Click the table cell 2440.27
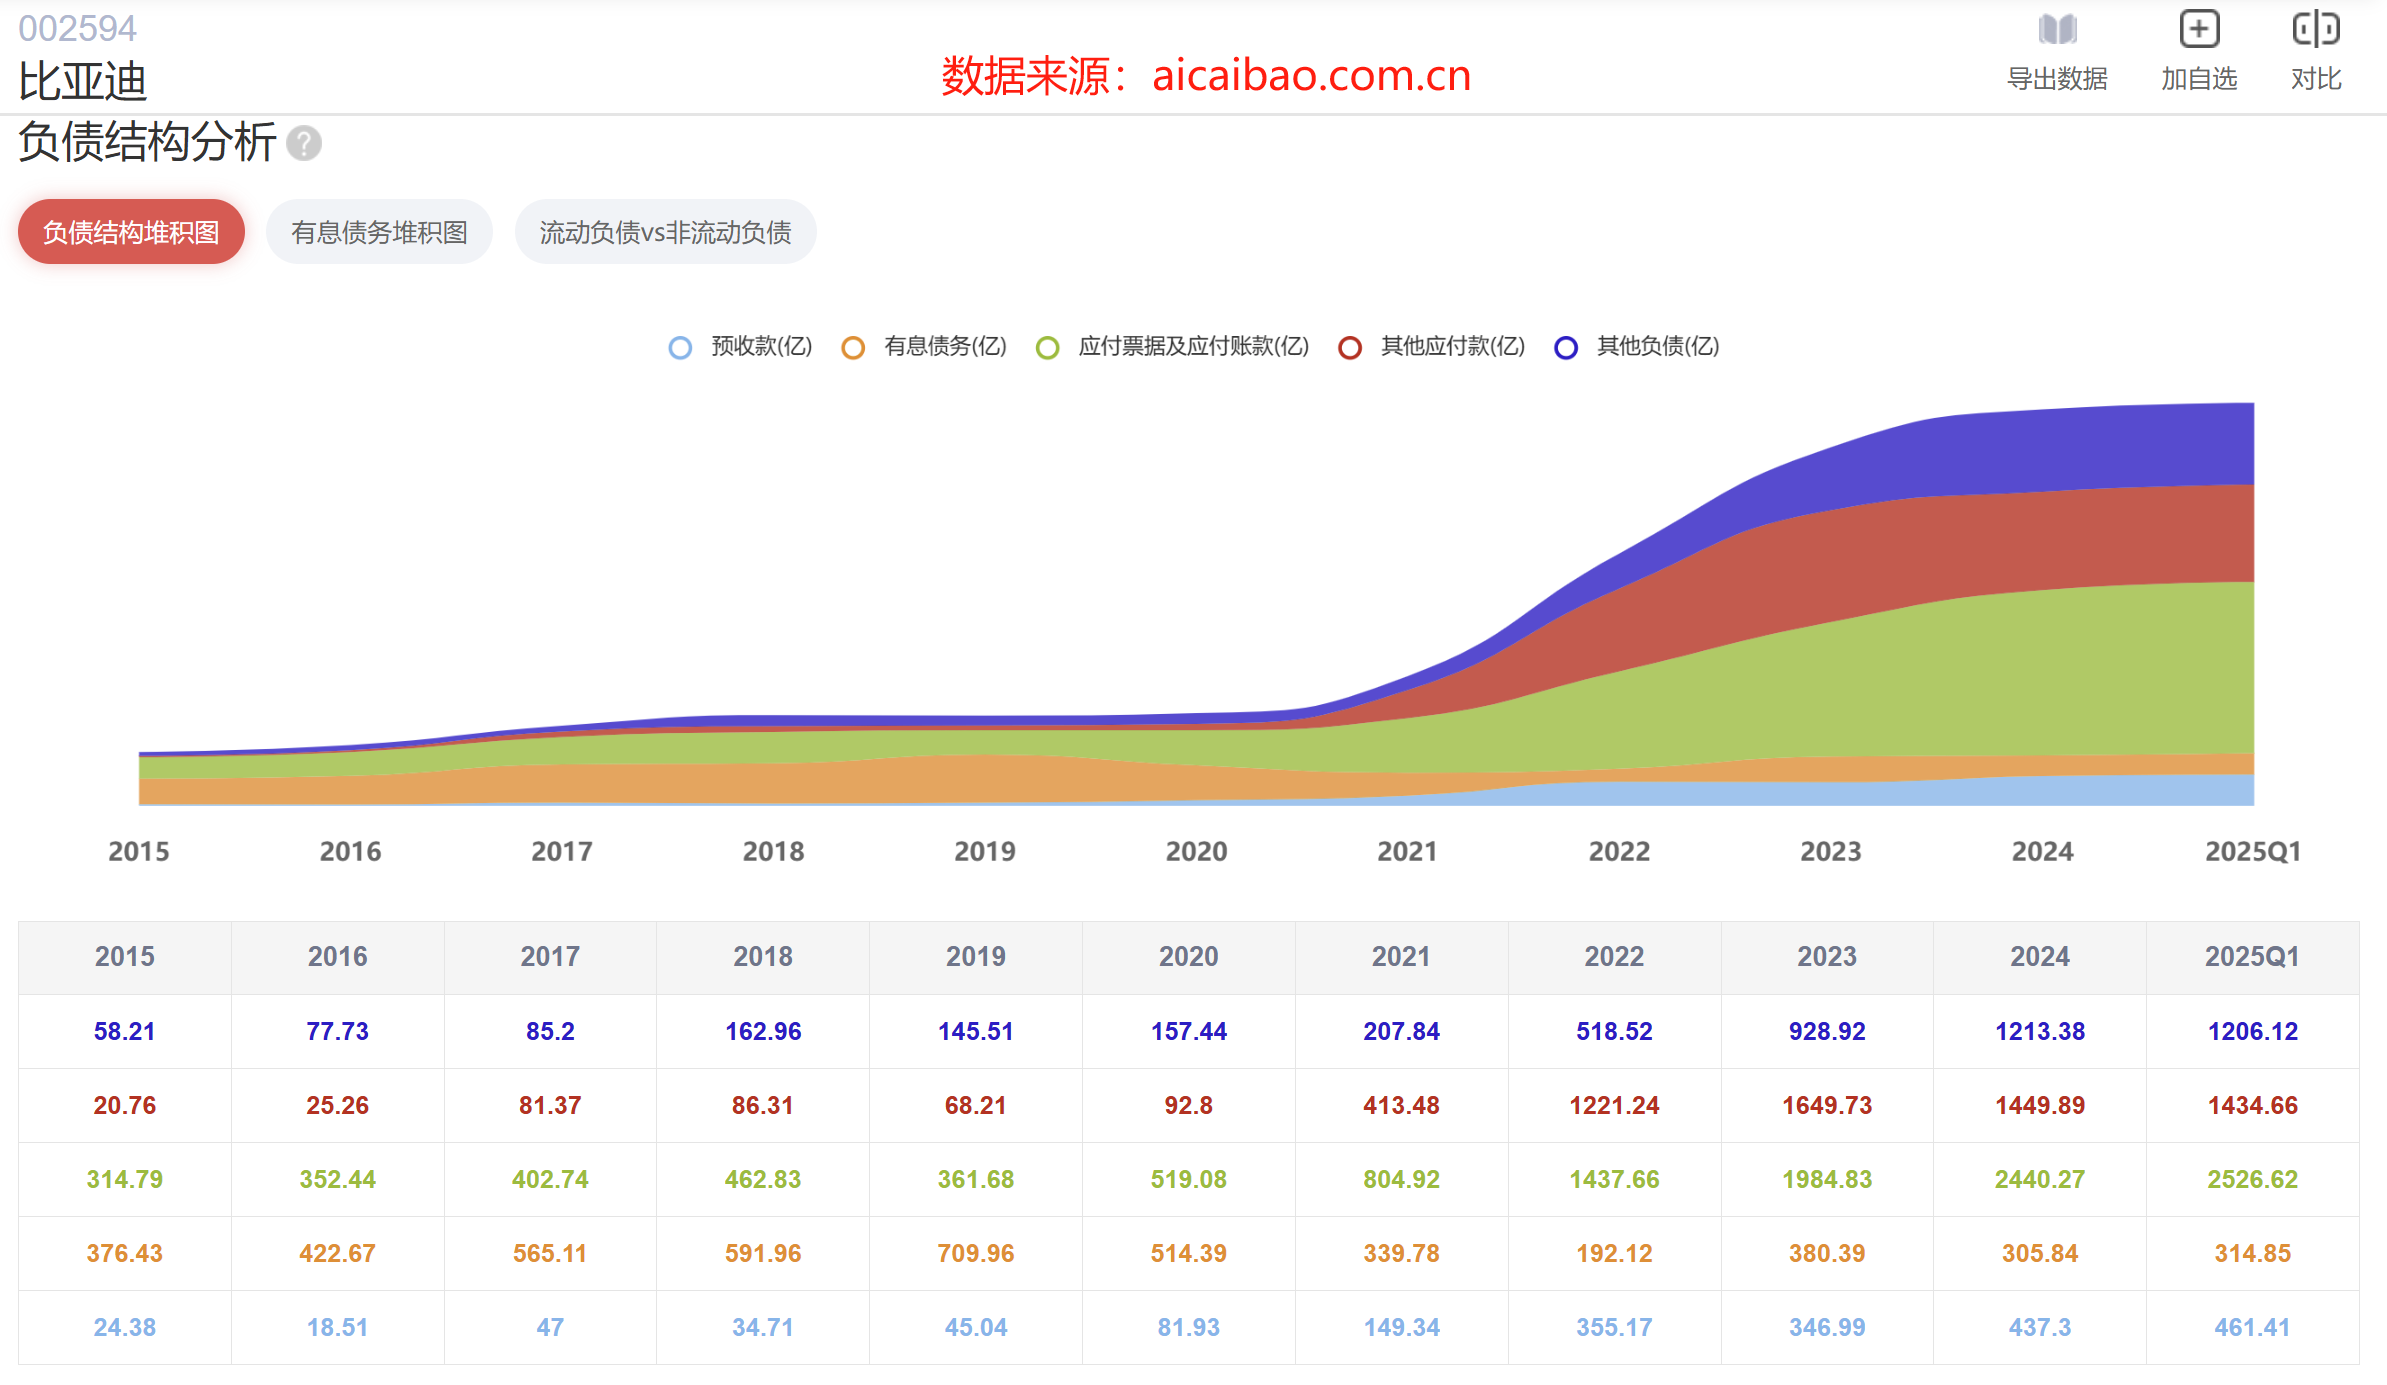Image resolution: width=2387 pixels, height=1385 pixels. tap(2040, 1179)
